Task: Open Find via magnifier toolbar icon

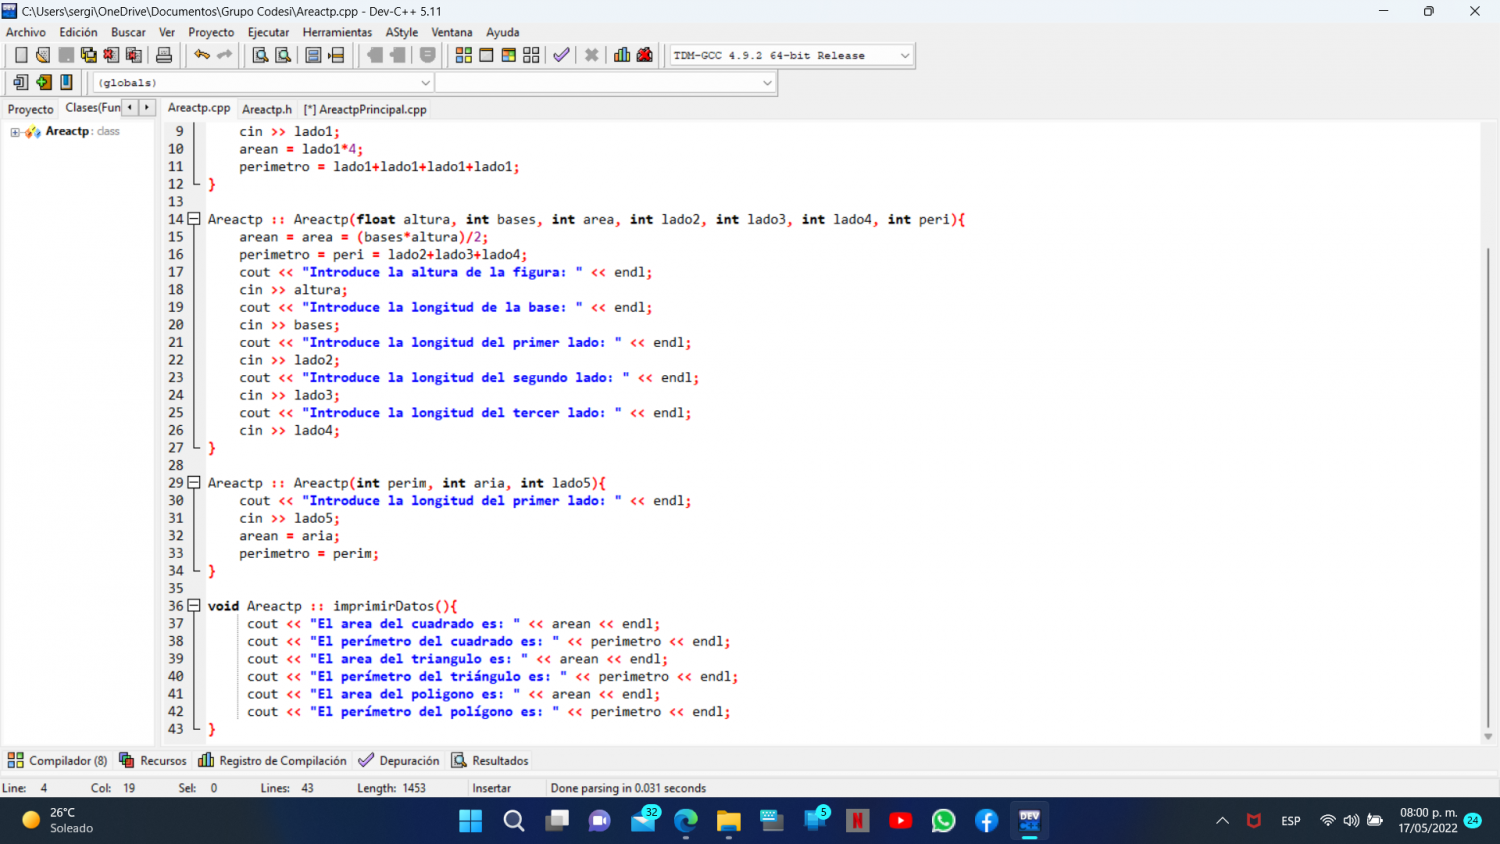Action: coord(260,55)
